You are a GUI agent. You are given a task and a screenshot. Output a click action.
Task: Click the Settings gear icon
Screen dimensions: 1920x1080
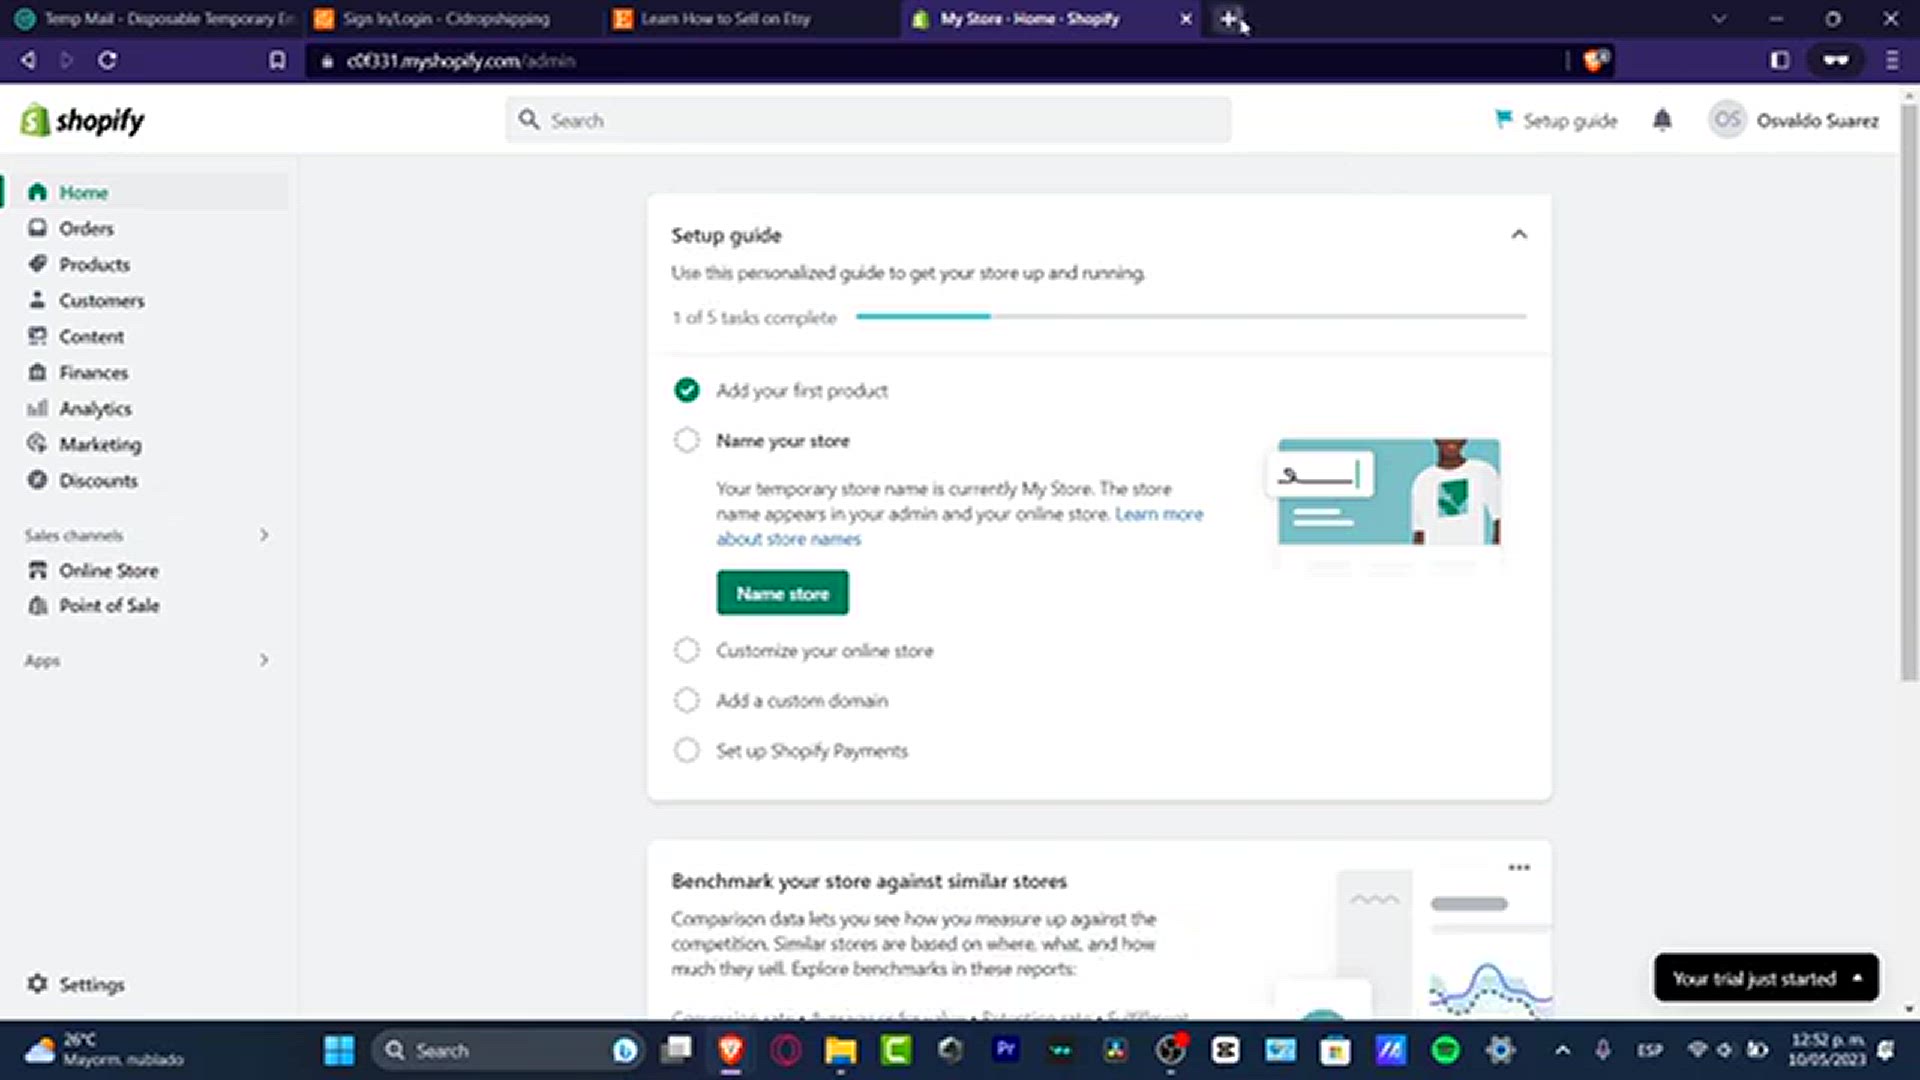tap(37, 983)
